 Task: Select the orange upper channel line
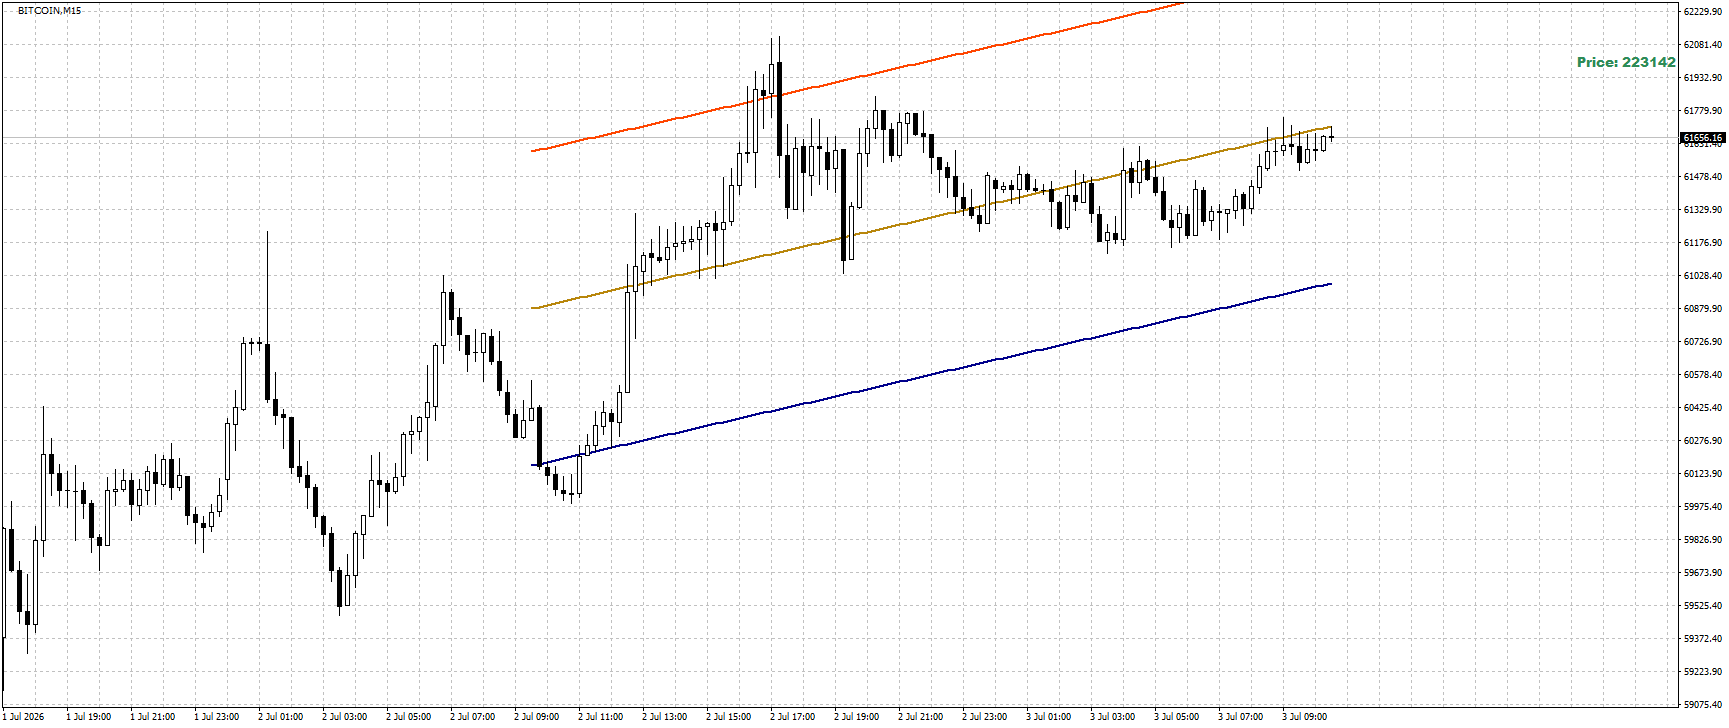point(857,76)
